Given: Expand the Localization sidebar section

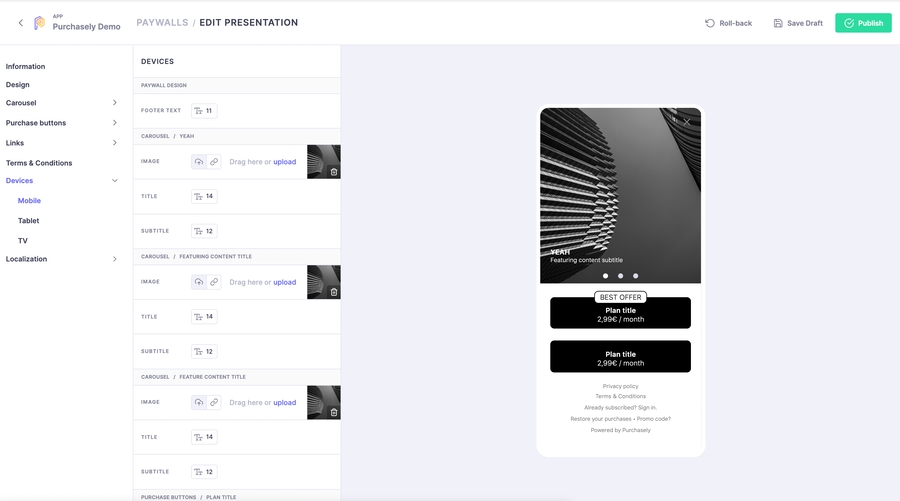Looking at the screenshot, I should [114, 259].
